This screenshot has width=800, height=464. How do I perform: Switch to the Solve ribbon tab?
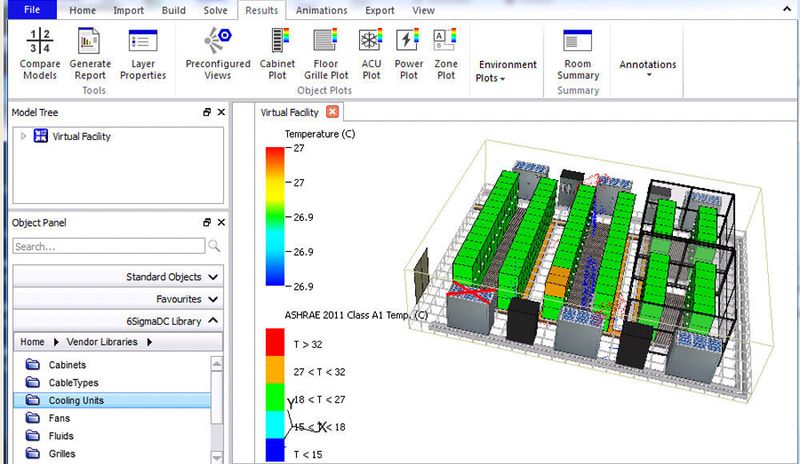coord(215,10)
